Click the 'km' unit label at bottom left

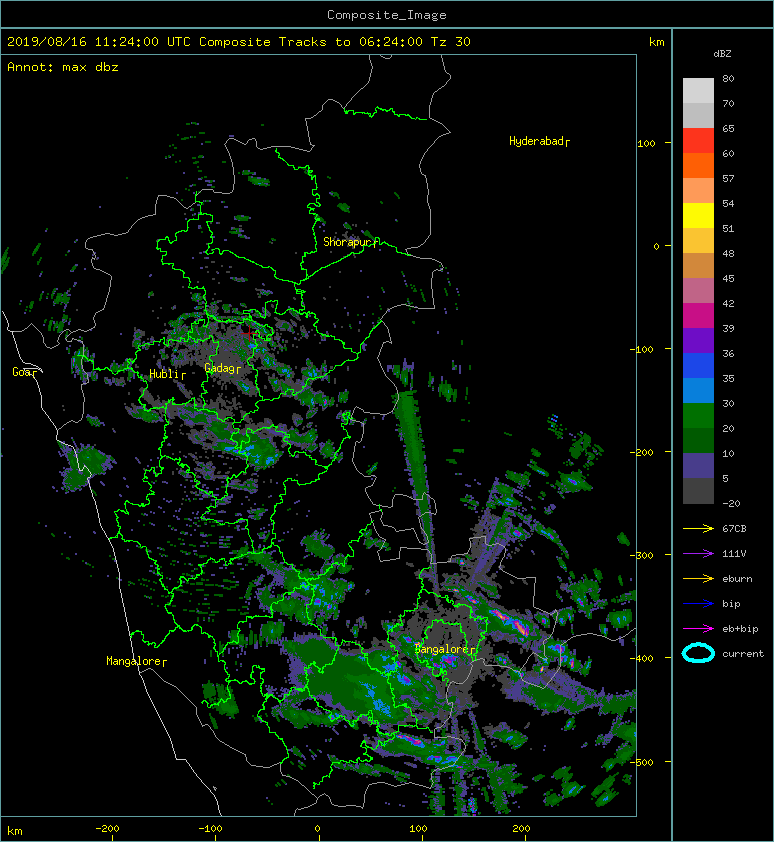pyautogui.click(x=15, y=831)
